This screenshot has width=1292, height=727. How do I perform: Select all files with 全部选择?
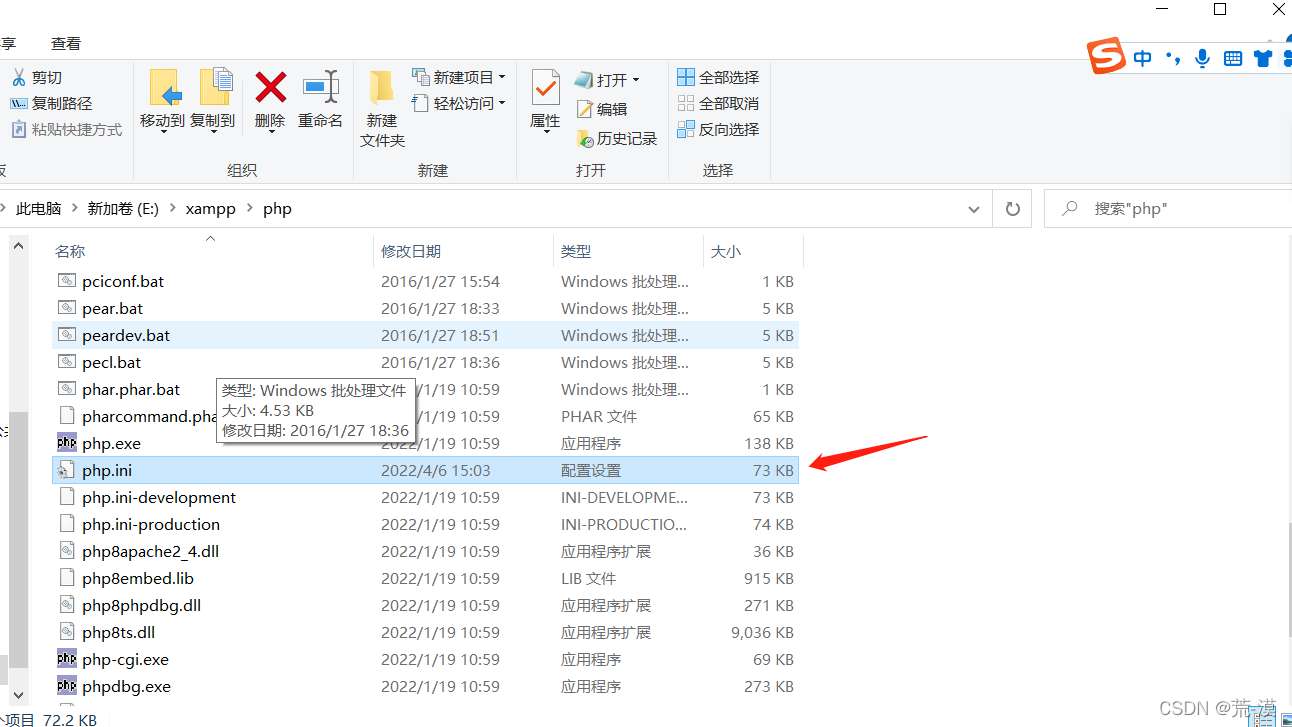pos(718,76)
